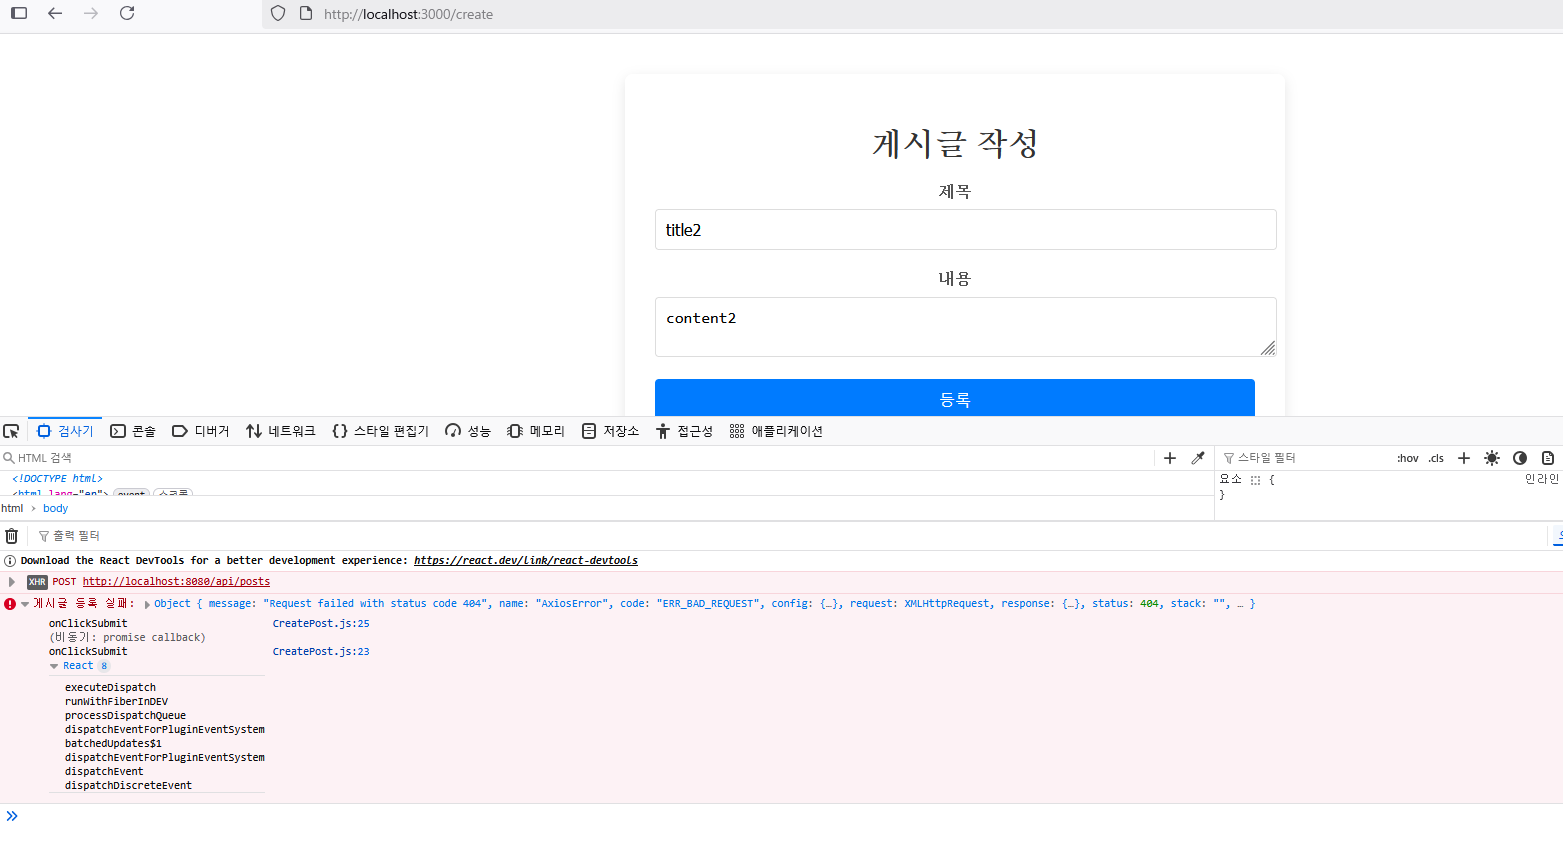Open the 디버거 tab
Screen dimensions: 1563x855
pyautogui.click(x=200, y=431)
